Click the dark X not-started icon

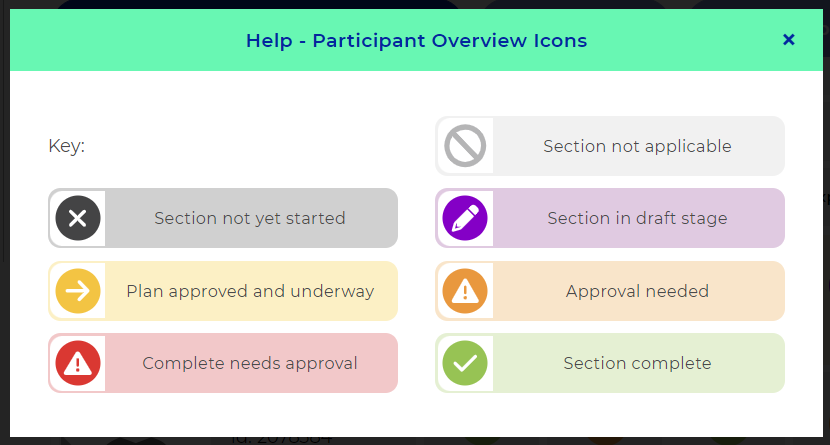click(78, 218)
